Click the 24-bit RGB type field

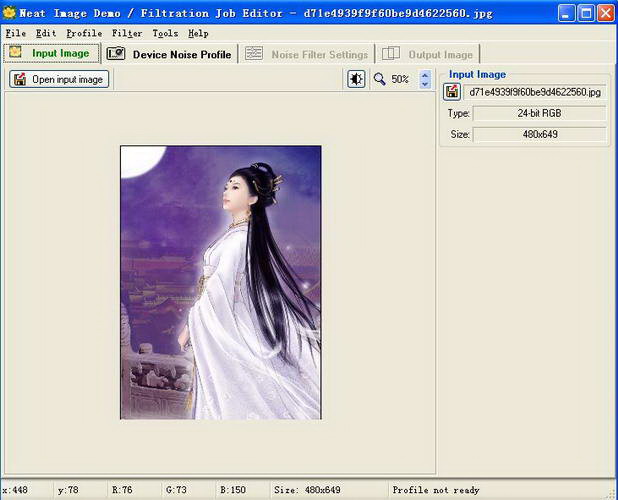coord(539,113)
